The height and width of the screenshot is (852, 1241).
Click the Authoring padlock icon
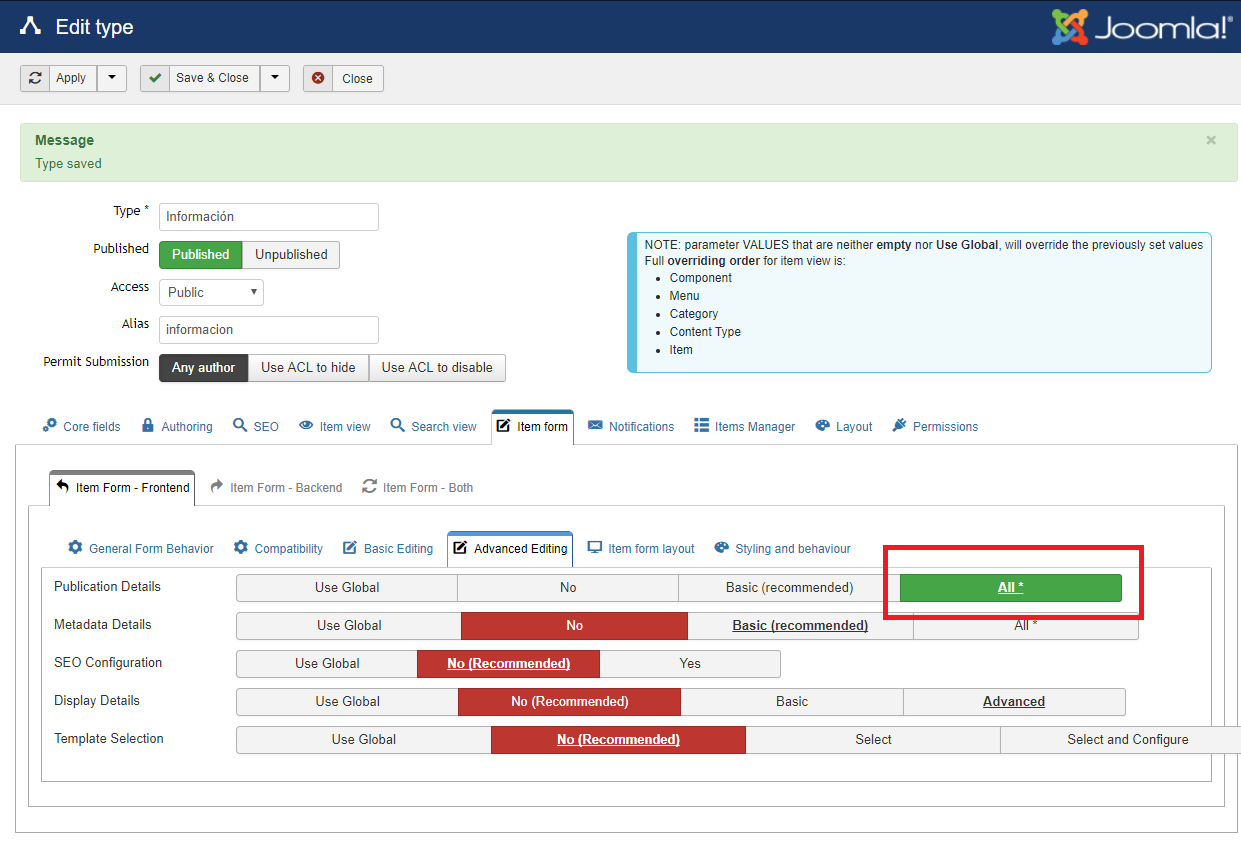148,425
